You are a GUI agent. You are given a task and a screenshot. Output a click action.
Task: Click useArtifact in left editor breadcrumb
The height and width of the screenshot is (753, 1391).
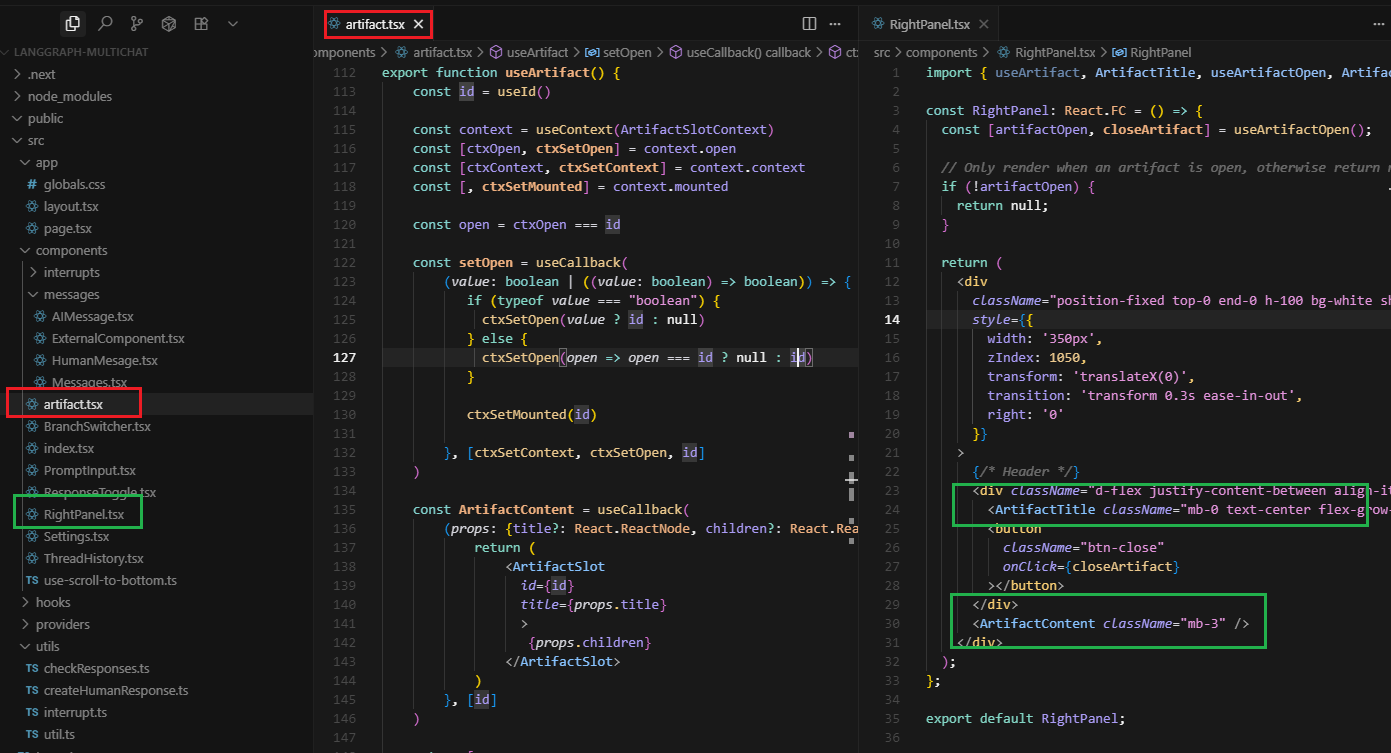click(537, 52)
